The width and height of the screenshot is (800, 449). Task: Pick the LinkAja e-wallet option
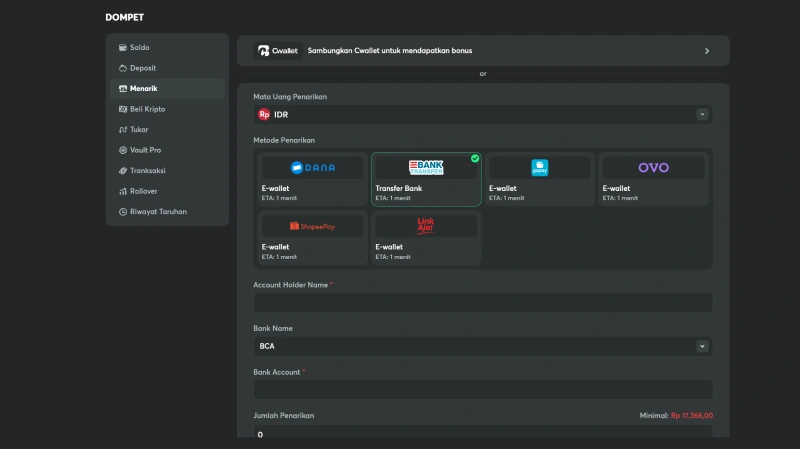coord(426,238)
